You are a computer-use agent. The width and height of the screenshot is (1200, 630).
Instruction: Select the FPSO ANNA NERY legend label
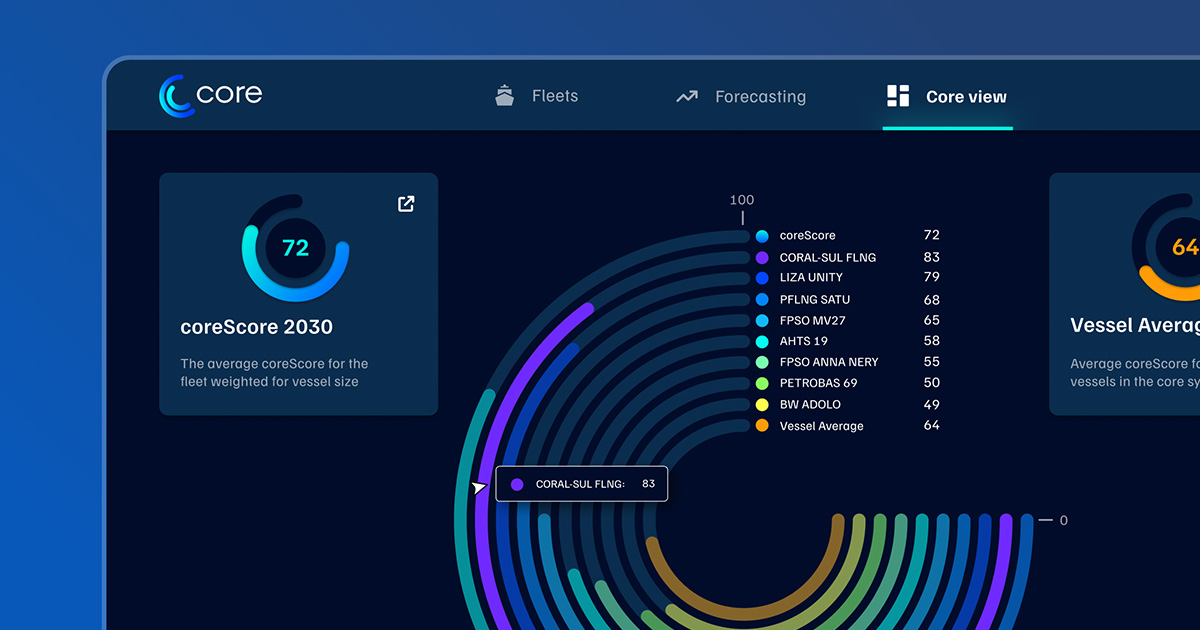(x=829, y=362)
